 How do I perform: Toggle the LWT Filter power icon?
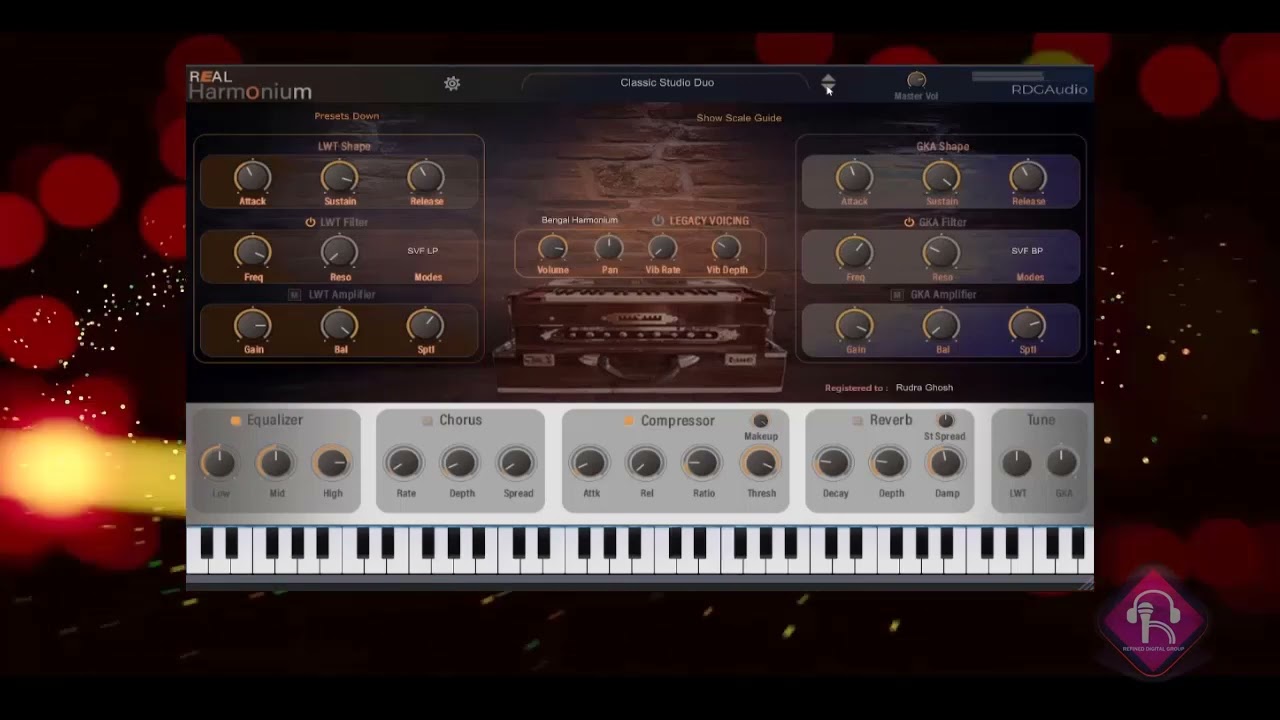pyautogui.click(x=310, y=222)
